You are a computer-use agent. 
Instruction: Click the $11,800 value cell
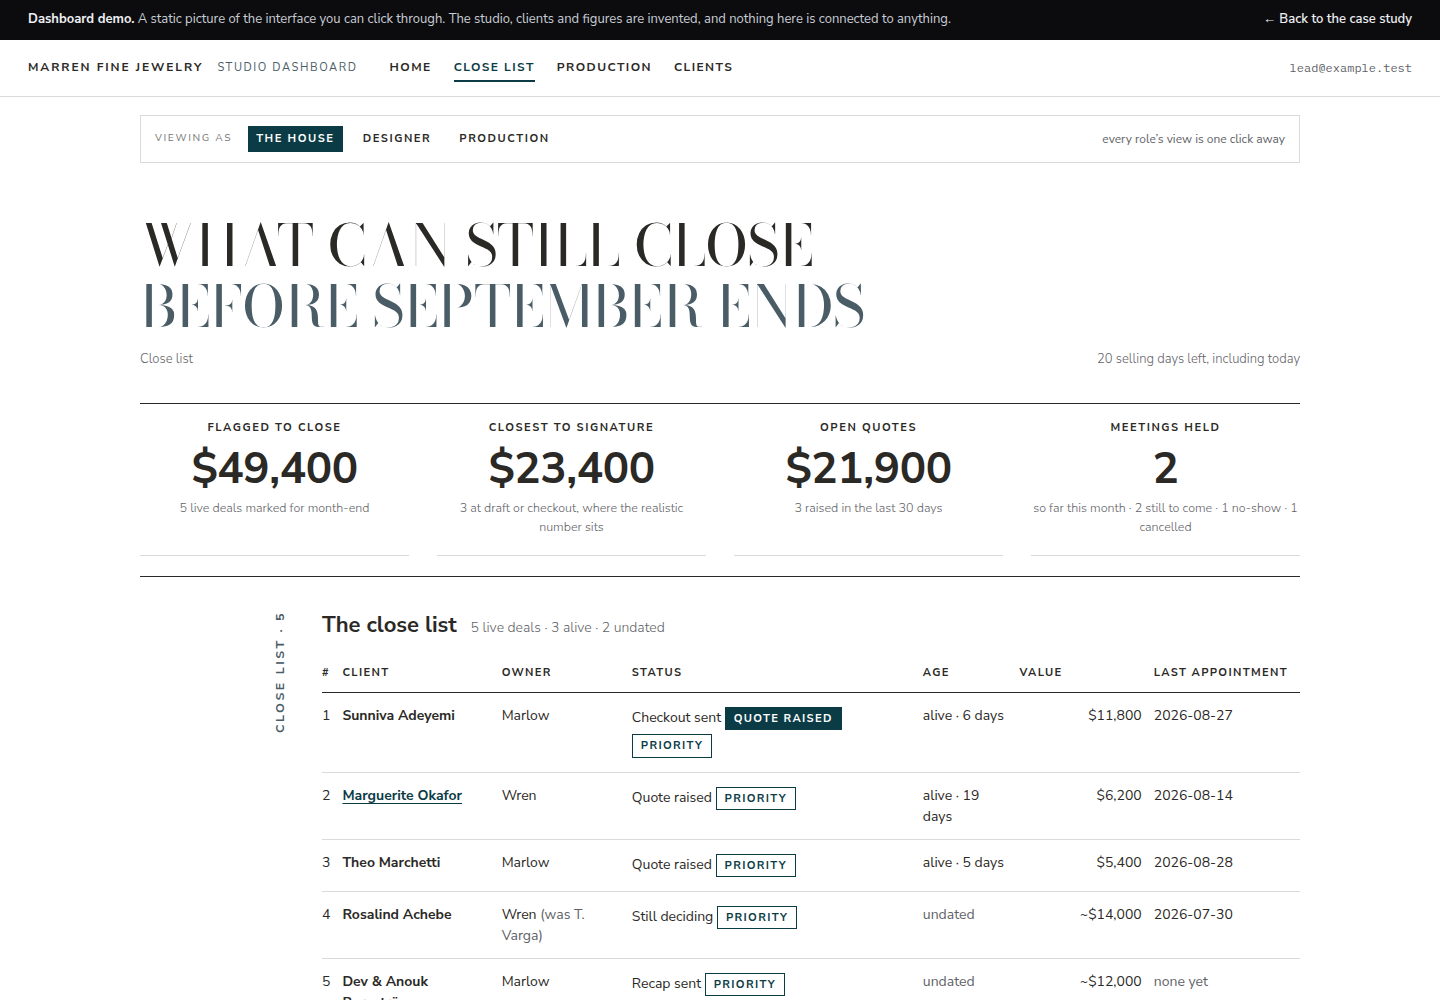coord(1115,715)
